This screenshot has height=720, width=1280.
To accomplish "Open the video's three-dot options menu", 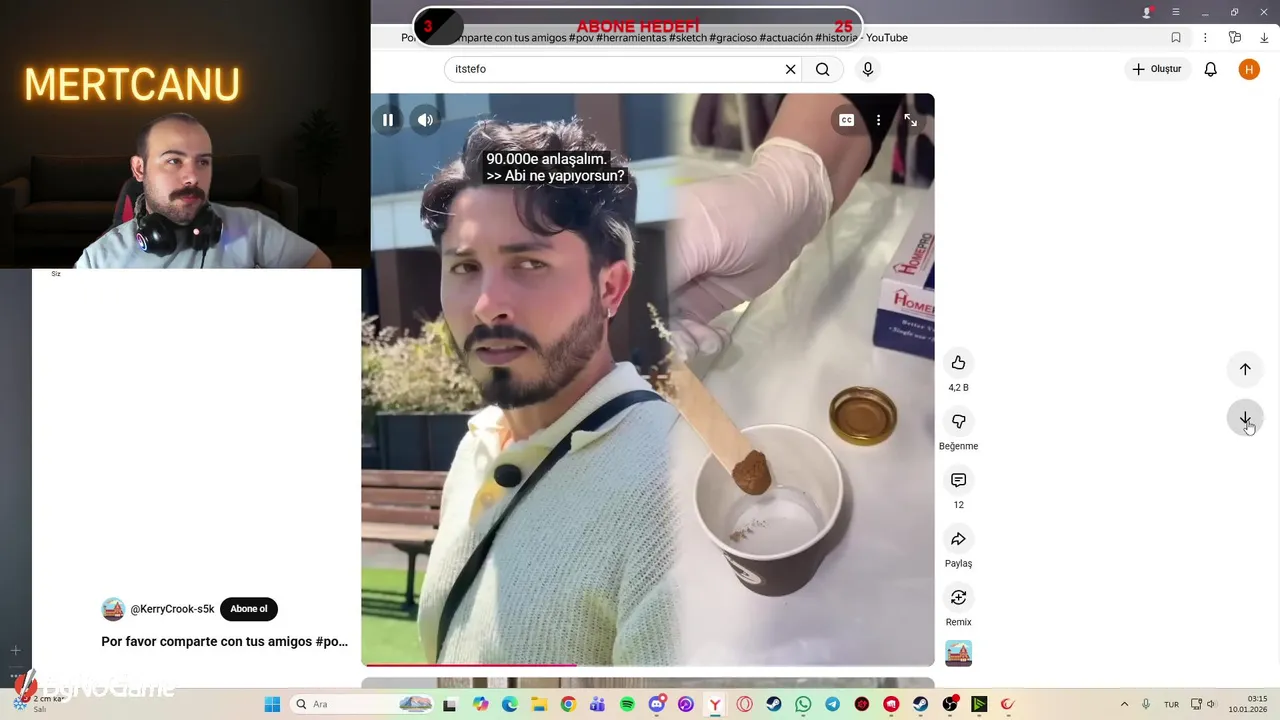I will pyautogui.click(x=878, y=120).
